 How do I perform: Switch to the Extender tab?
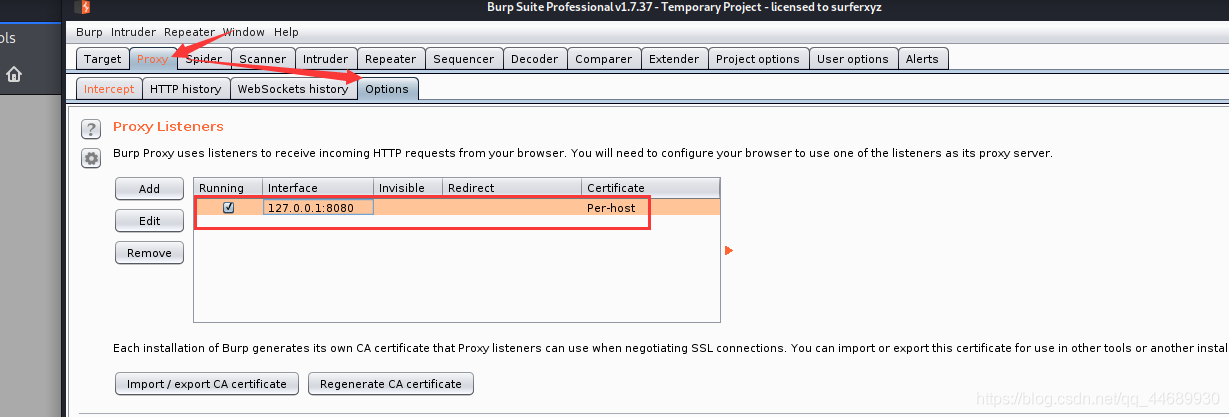674,59
